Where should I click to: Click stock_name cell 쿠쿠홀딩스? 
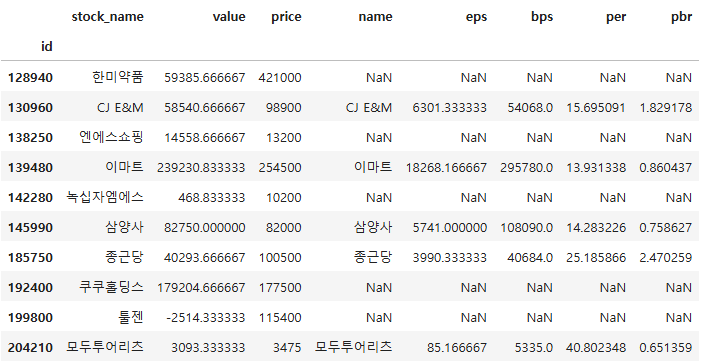pyautogui.click(x=112, y=287)
